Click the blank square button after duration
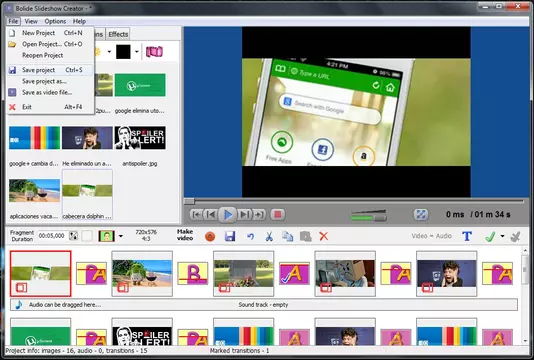The image size is (534, 360). pos(87,236)
